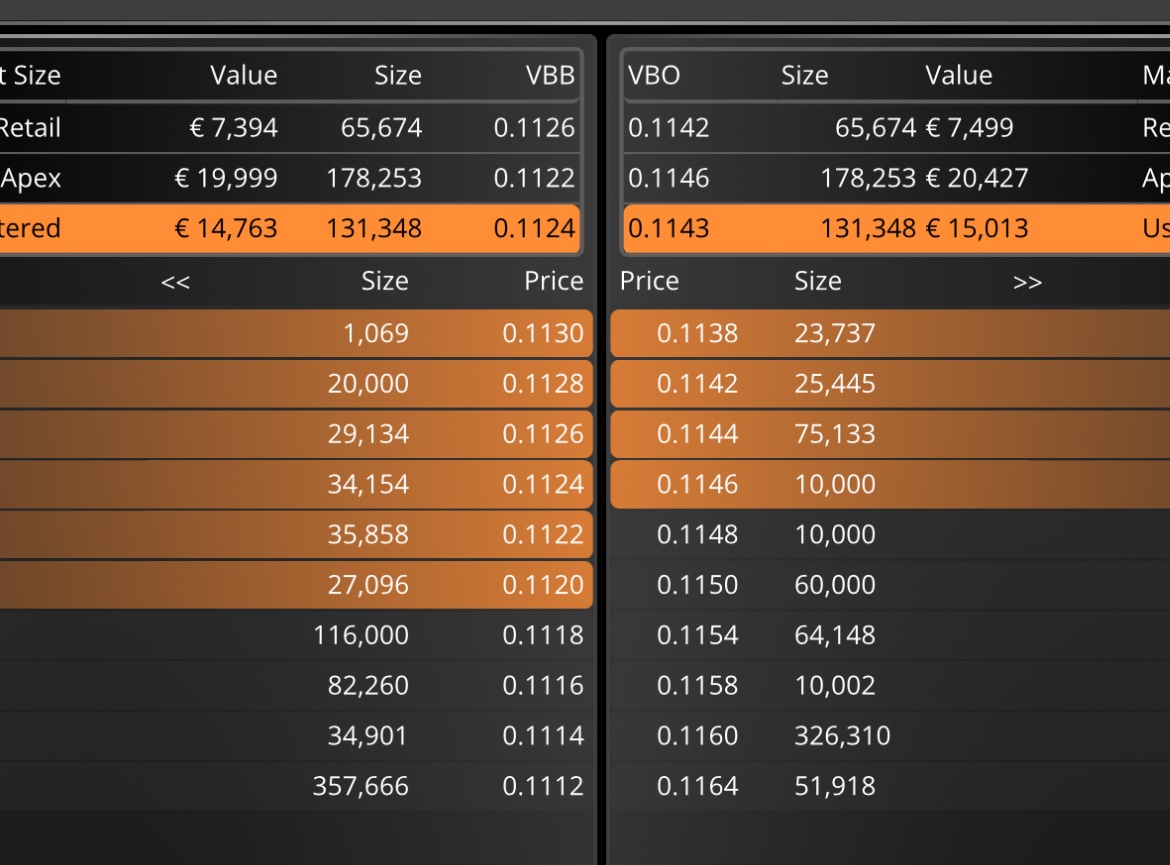Select the ask row at price 0.1138
The height and width of the screenshot is (865, 1170).
point(890,333)
